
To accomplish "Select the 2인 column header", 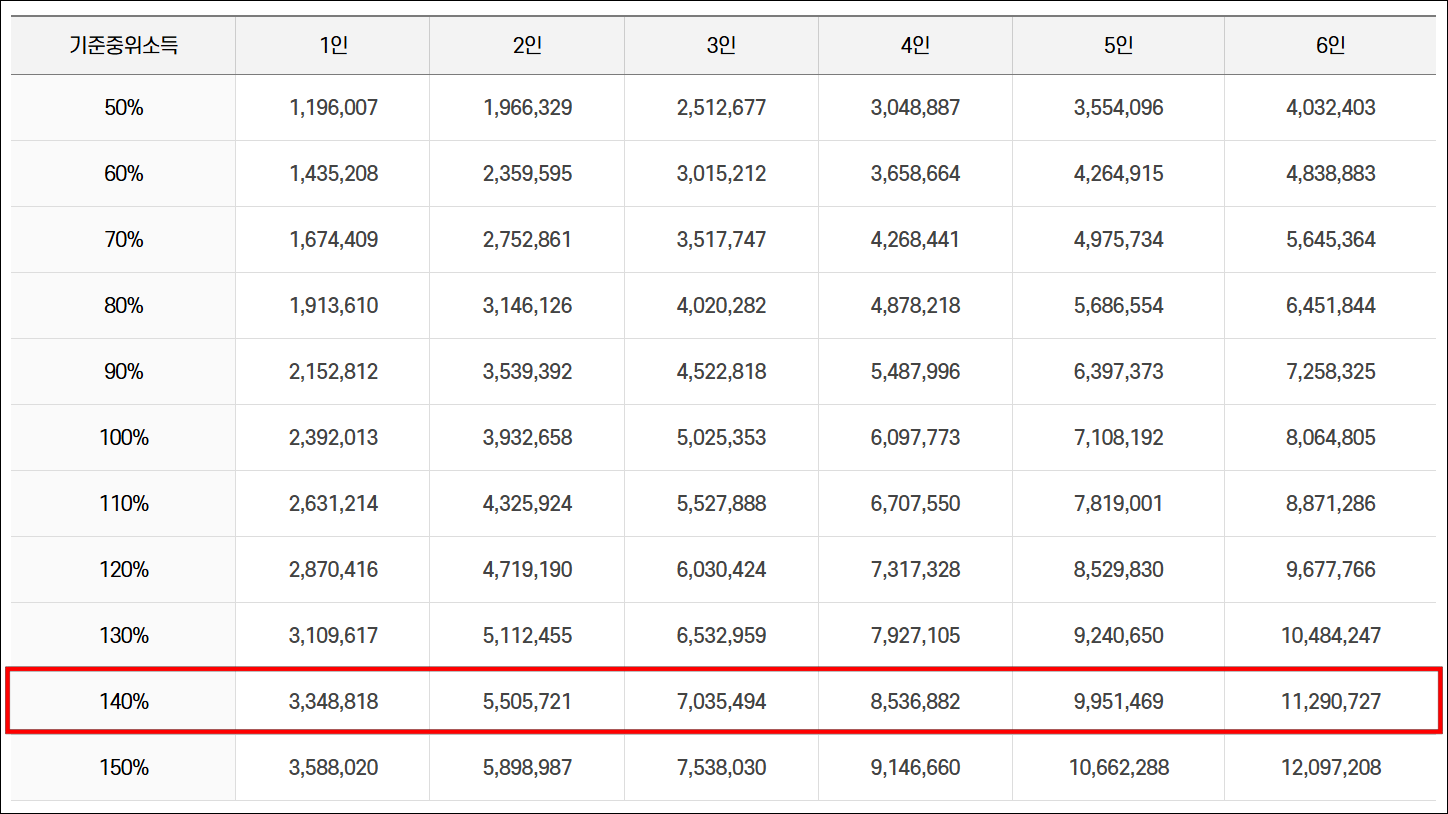I will click(527, 46).
